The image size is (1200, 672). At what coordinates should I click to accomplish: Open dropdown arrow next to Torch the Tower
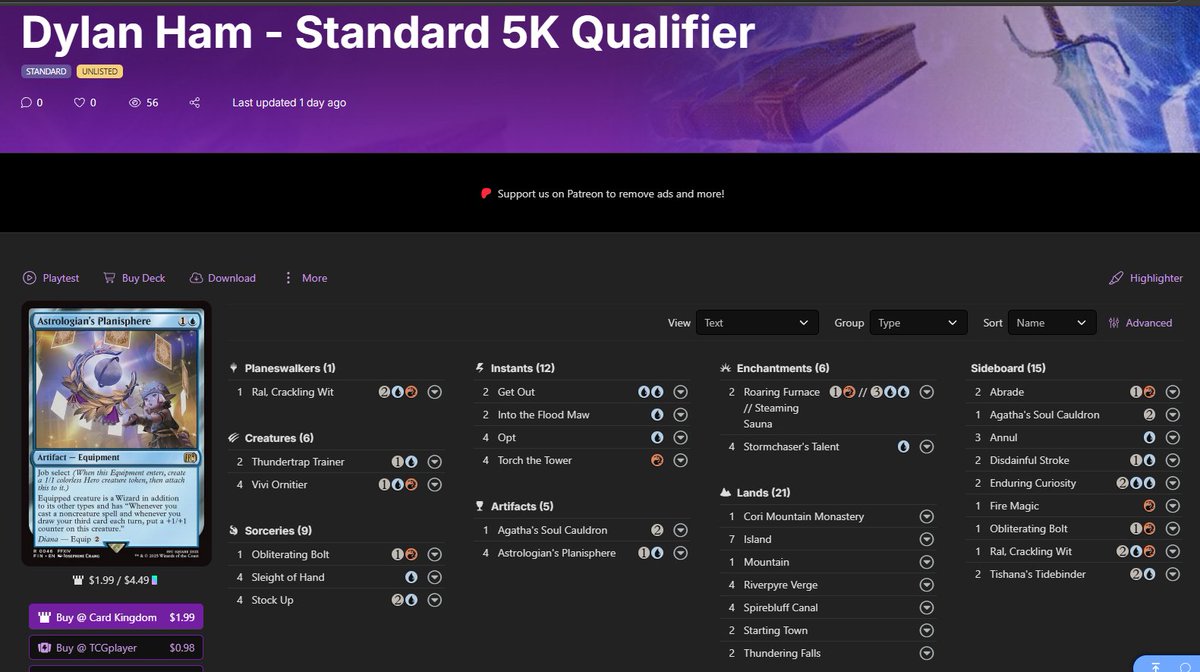click(x=680, y=461)
